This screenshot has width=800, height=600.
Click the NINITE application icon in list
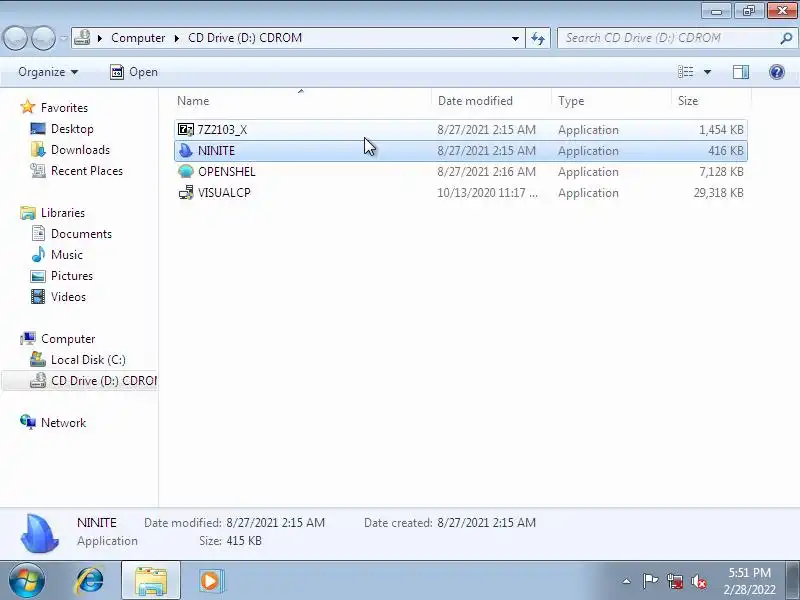click(186, 151)
